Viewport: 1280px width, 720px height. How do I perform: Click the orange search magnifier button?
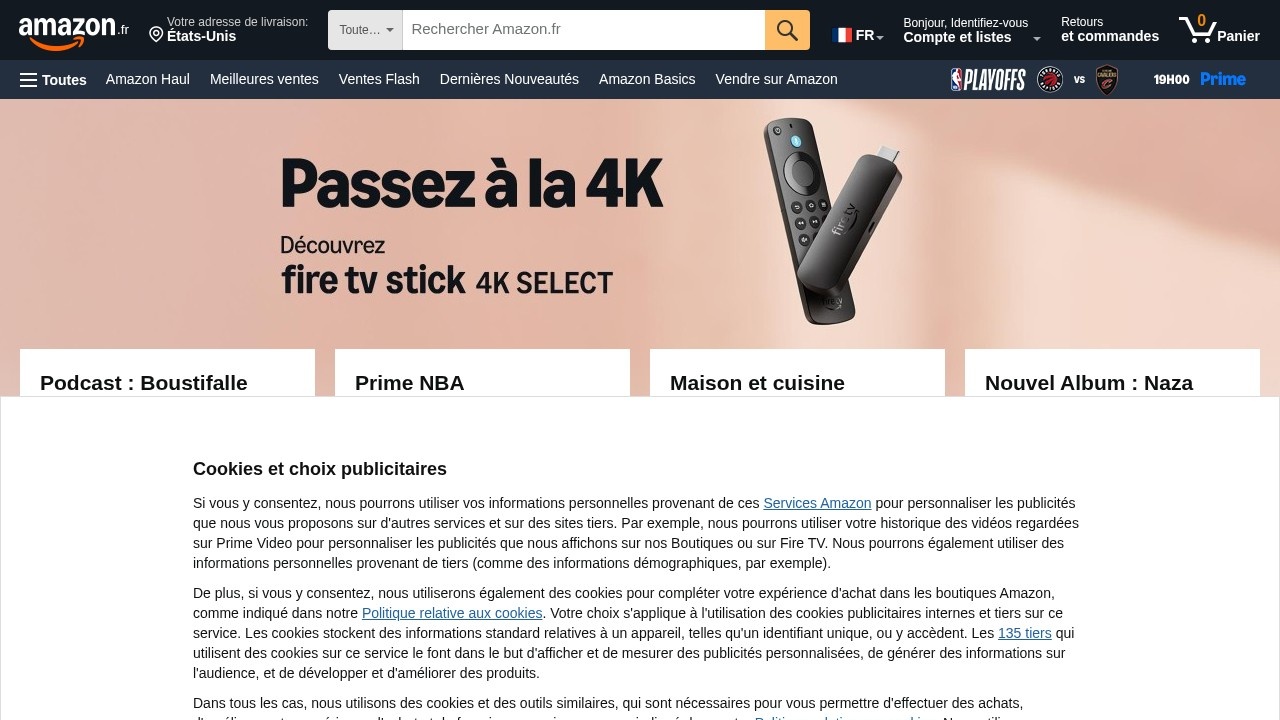787,30
